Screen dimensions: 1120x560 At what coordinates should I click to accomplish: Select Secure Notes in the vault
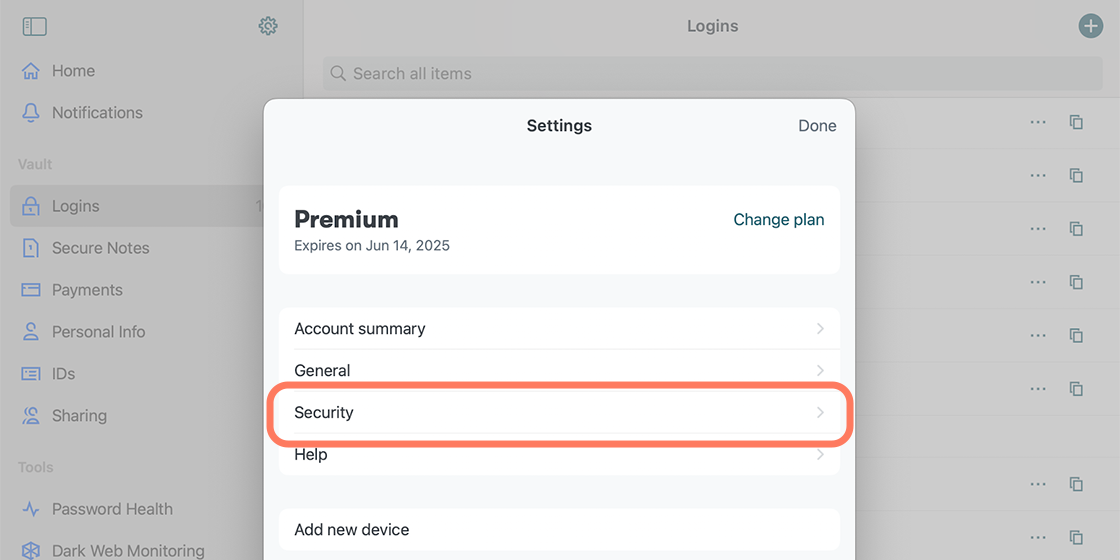pos(86,248)
